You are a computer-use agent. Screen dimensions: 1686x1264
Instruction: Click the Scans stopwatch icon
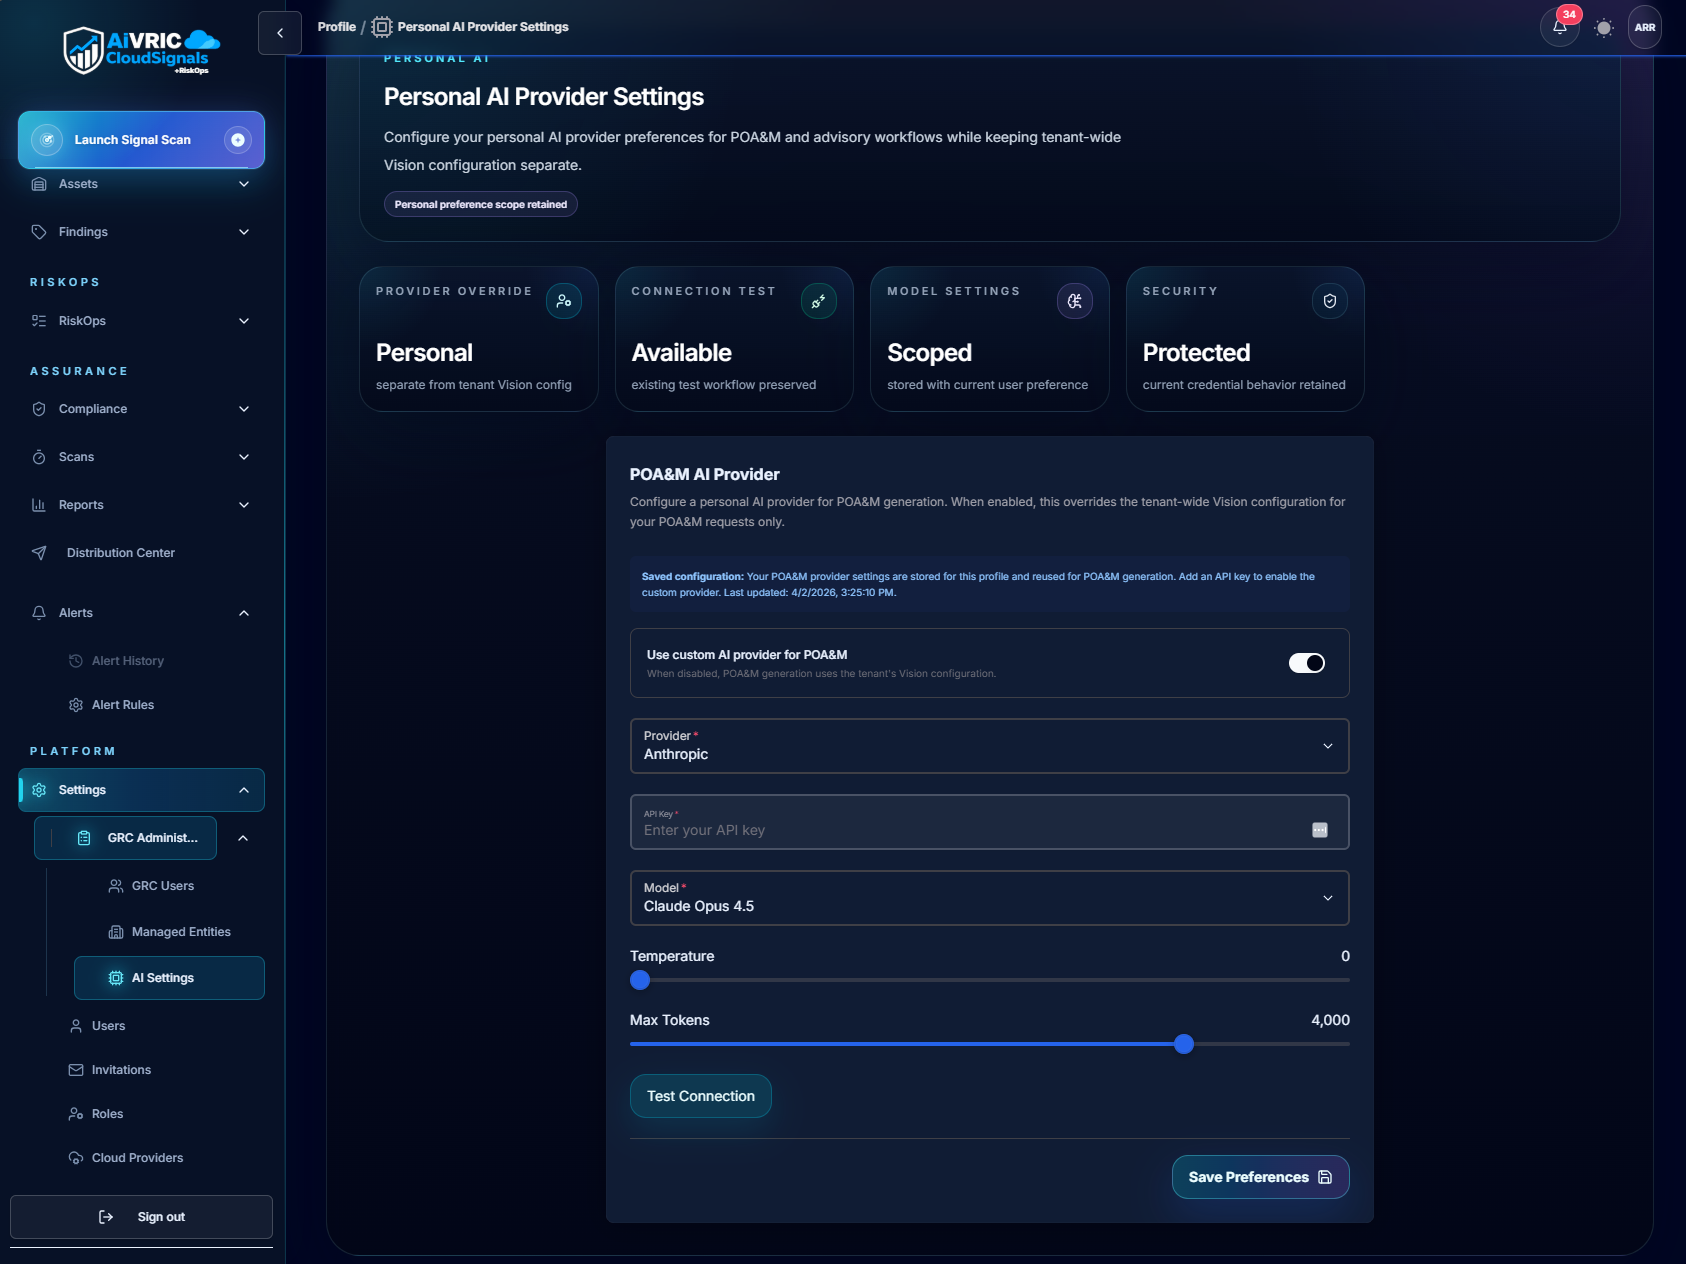39,457
